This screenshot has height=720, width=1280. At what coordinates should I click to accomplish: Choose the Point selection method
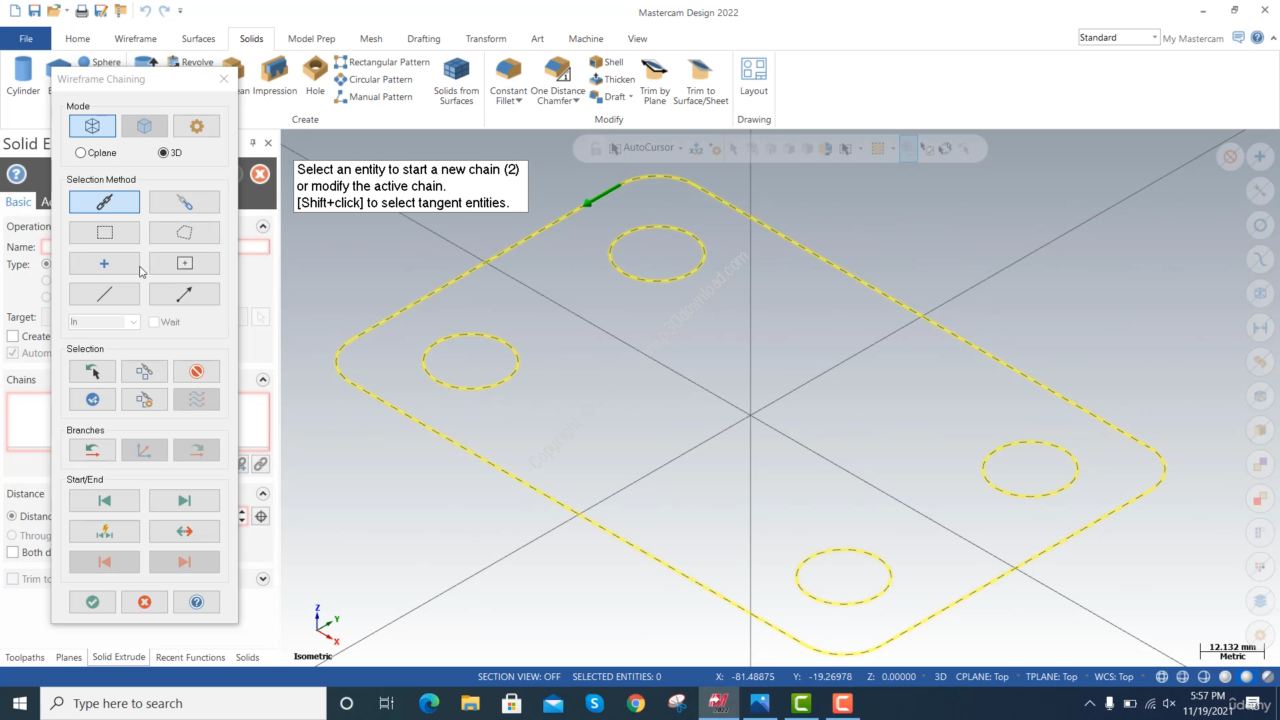pyautogui.click(x=104, y=263)
